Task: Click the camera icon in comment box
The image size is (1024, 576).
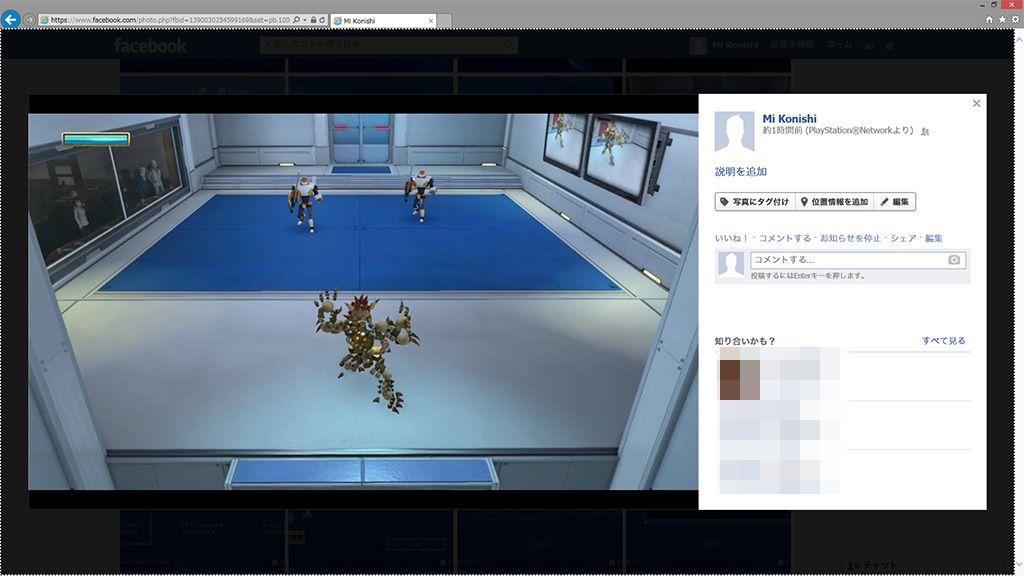Action: pos(954,260)
